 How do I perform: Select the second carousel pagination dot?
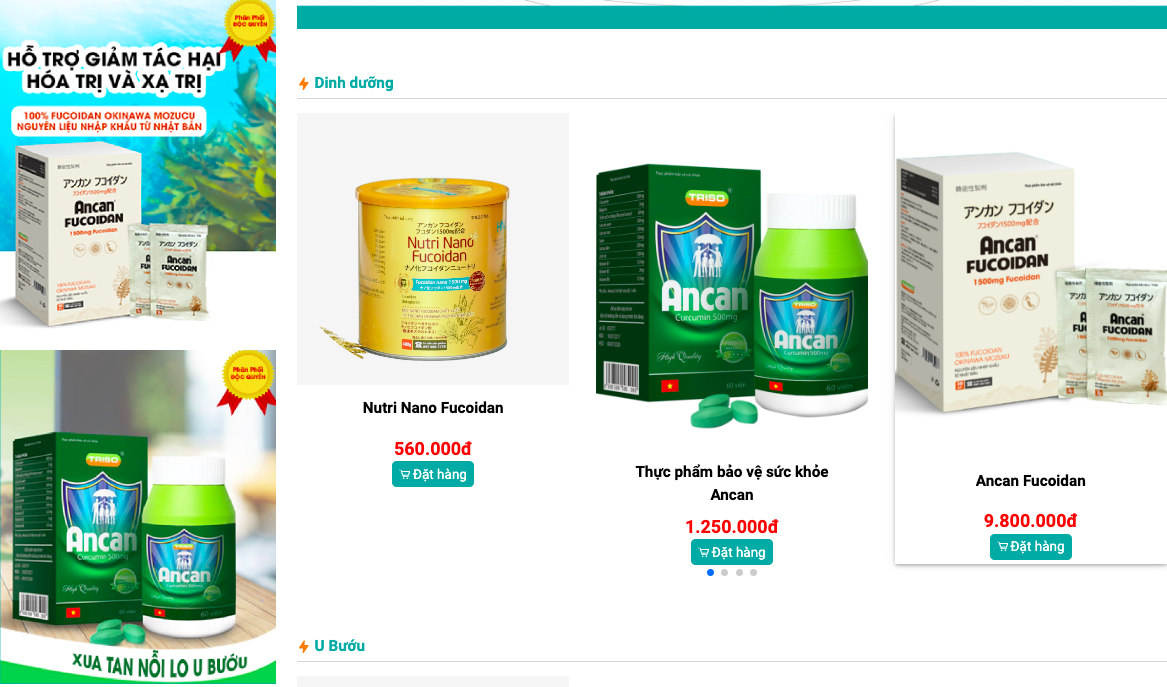[x=724, y=572]
